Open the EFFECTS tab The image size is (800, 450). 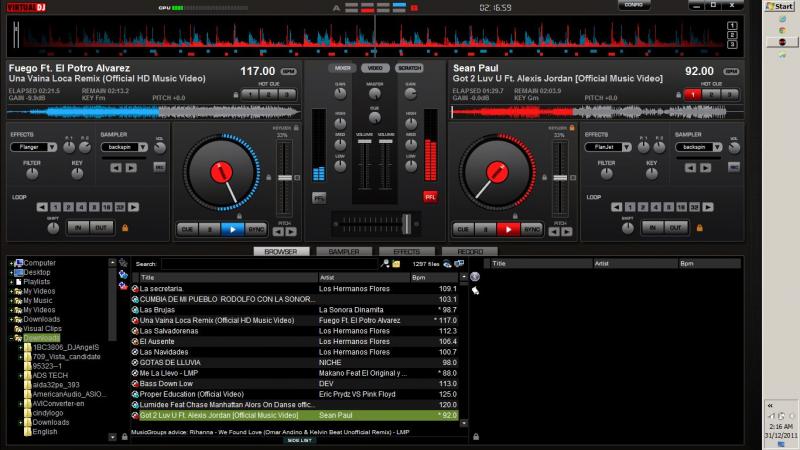coord(405,252)
